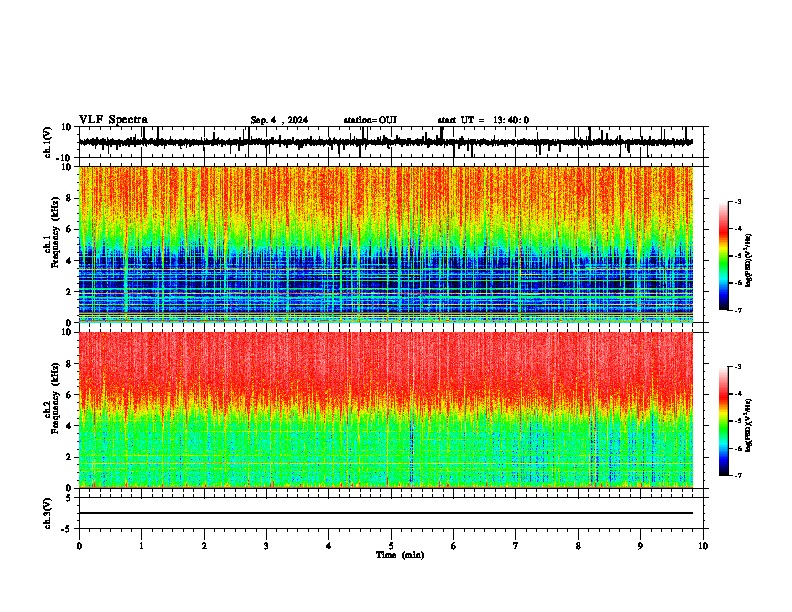Click the ch.1 spectrogram color scale bar
The height and width of the screenshot is (612, 792).
click(723, 256)
